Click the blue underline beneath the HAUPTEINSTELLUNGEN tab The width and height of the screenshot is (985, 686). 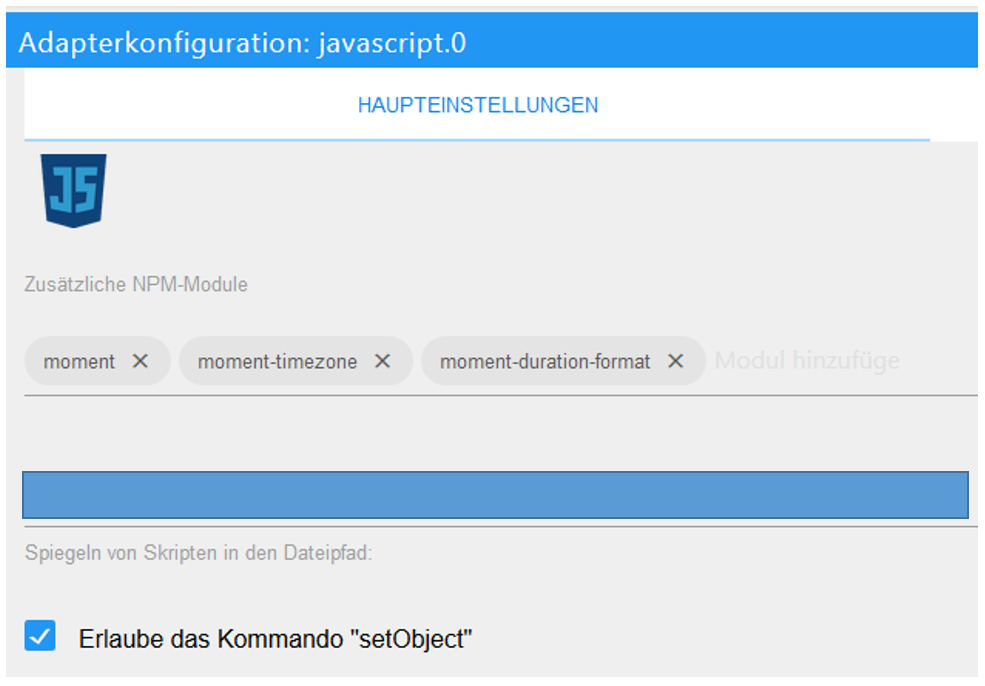476,140
